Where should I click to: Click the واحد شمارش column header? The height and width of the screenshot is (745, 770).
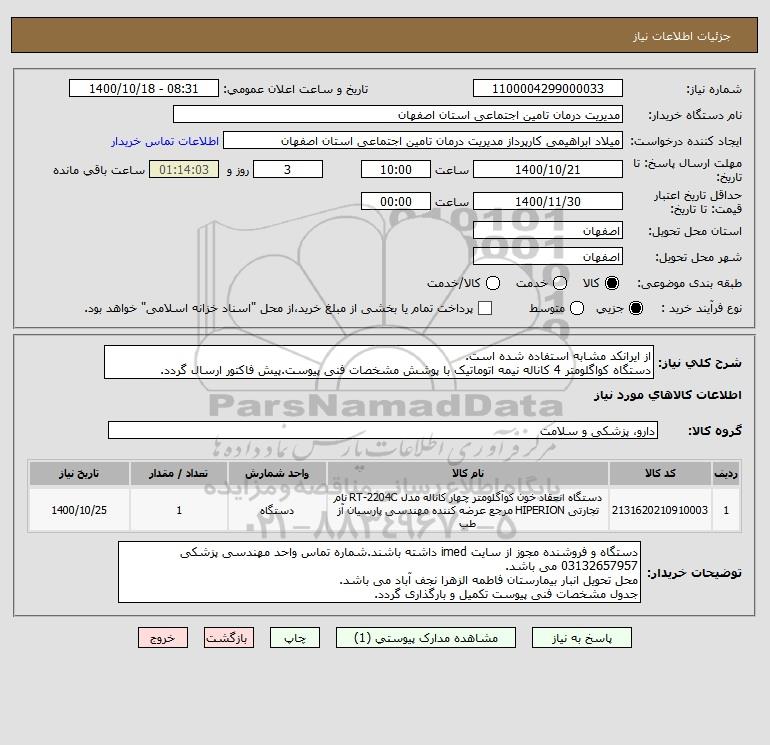coord(277,473)
